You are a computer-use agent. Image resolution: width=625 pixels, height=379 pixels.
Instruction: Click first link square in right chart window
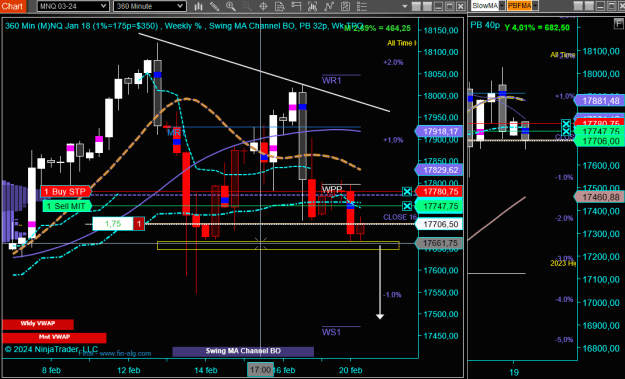tap(578, 6)
